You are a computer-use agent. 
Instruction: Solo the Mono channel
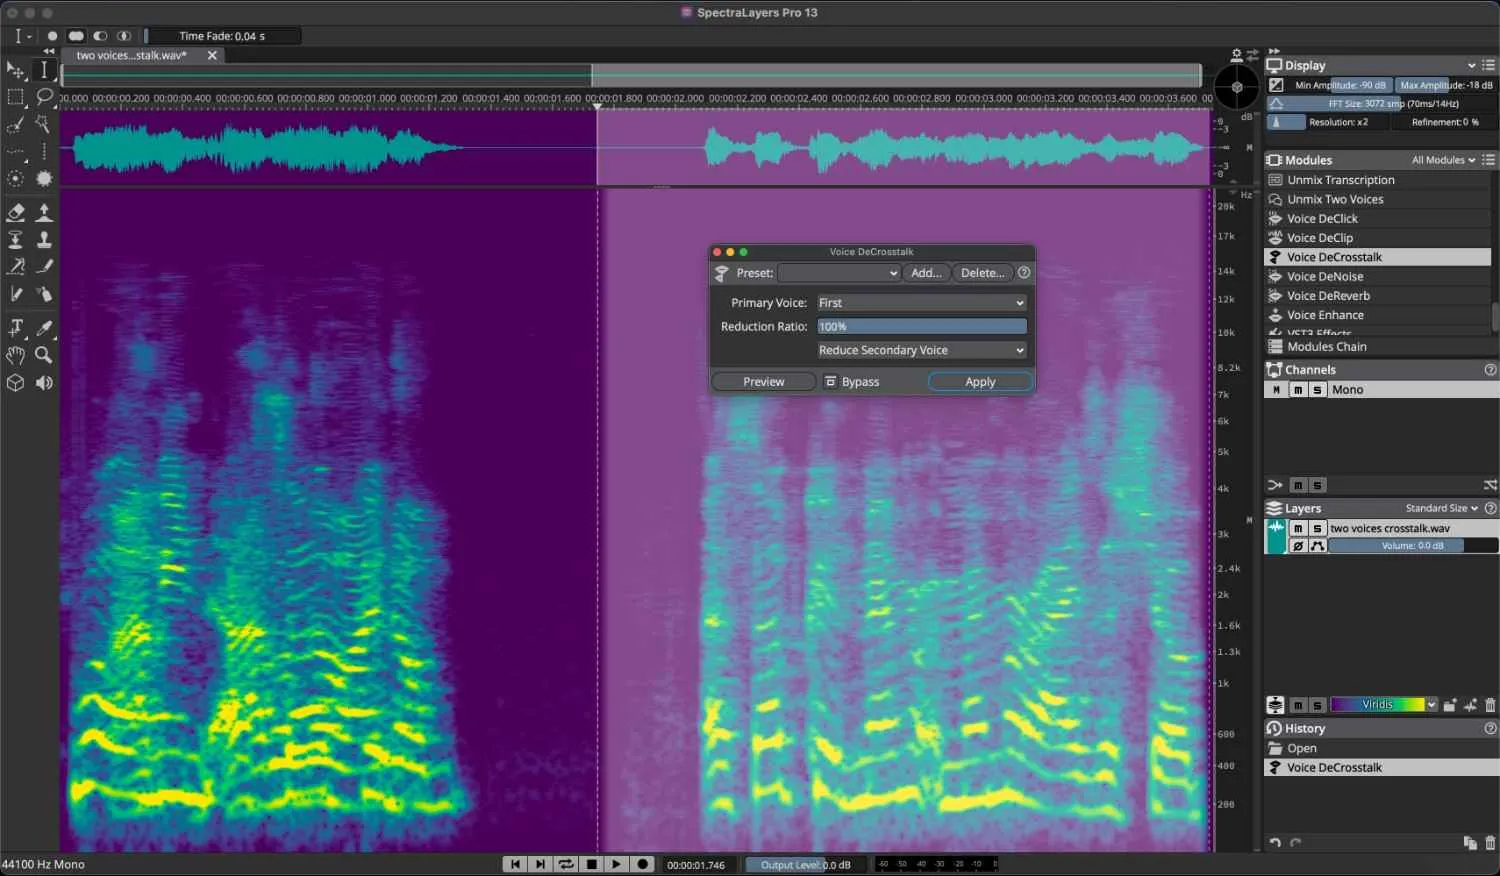tap(1317, 390)
